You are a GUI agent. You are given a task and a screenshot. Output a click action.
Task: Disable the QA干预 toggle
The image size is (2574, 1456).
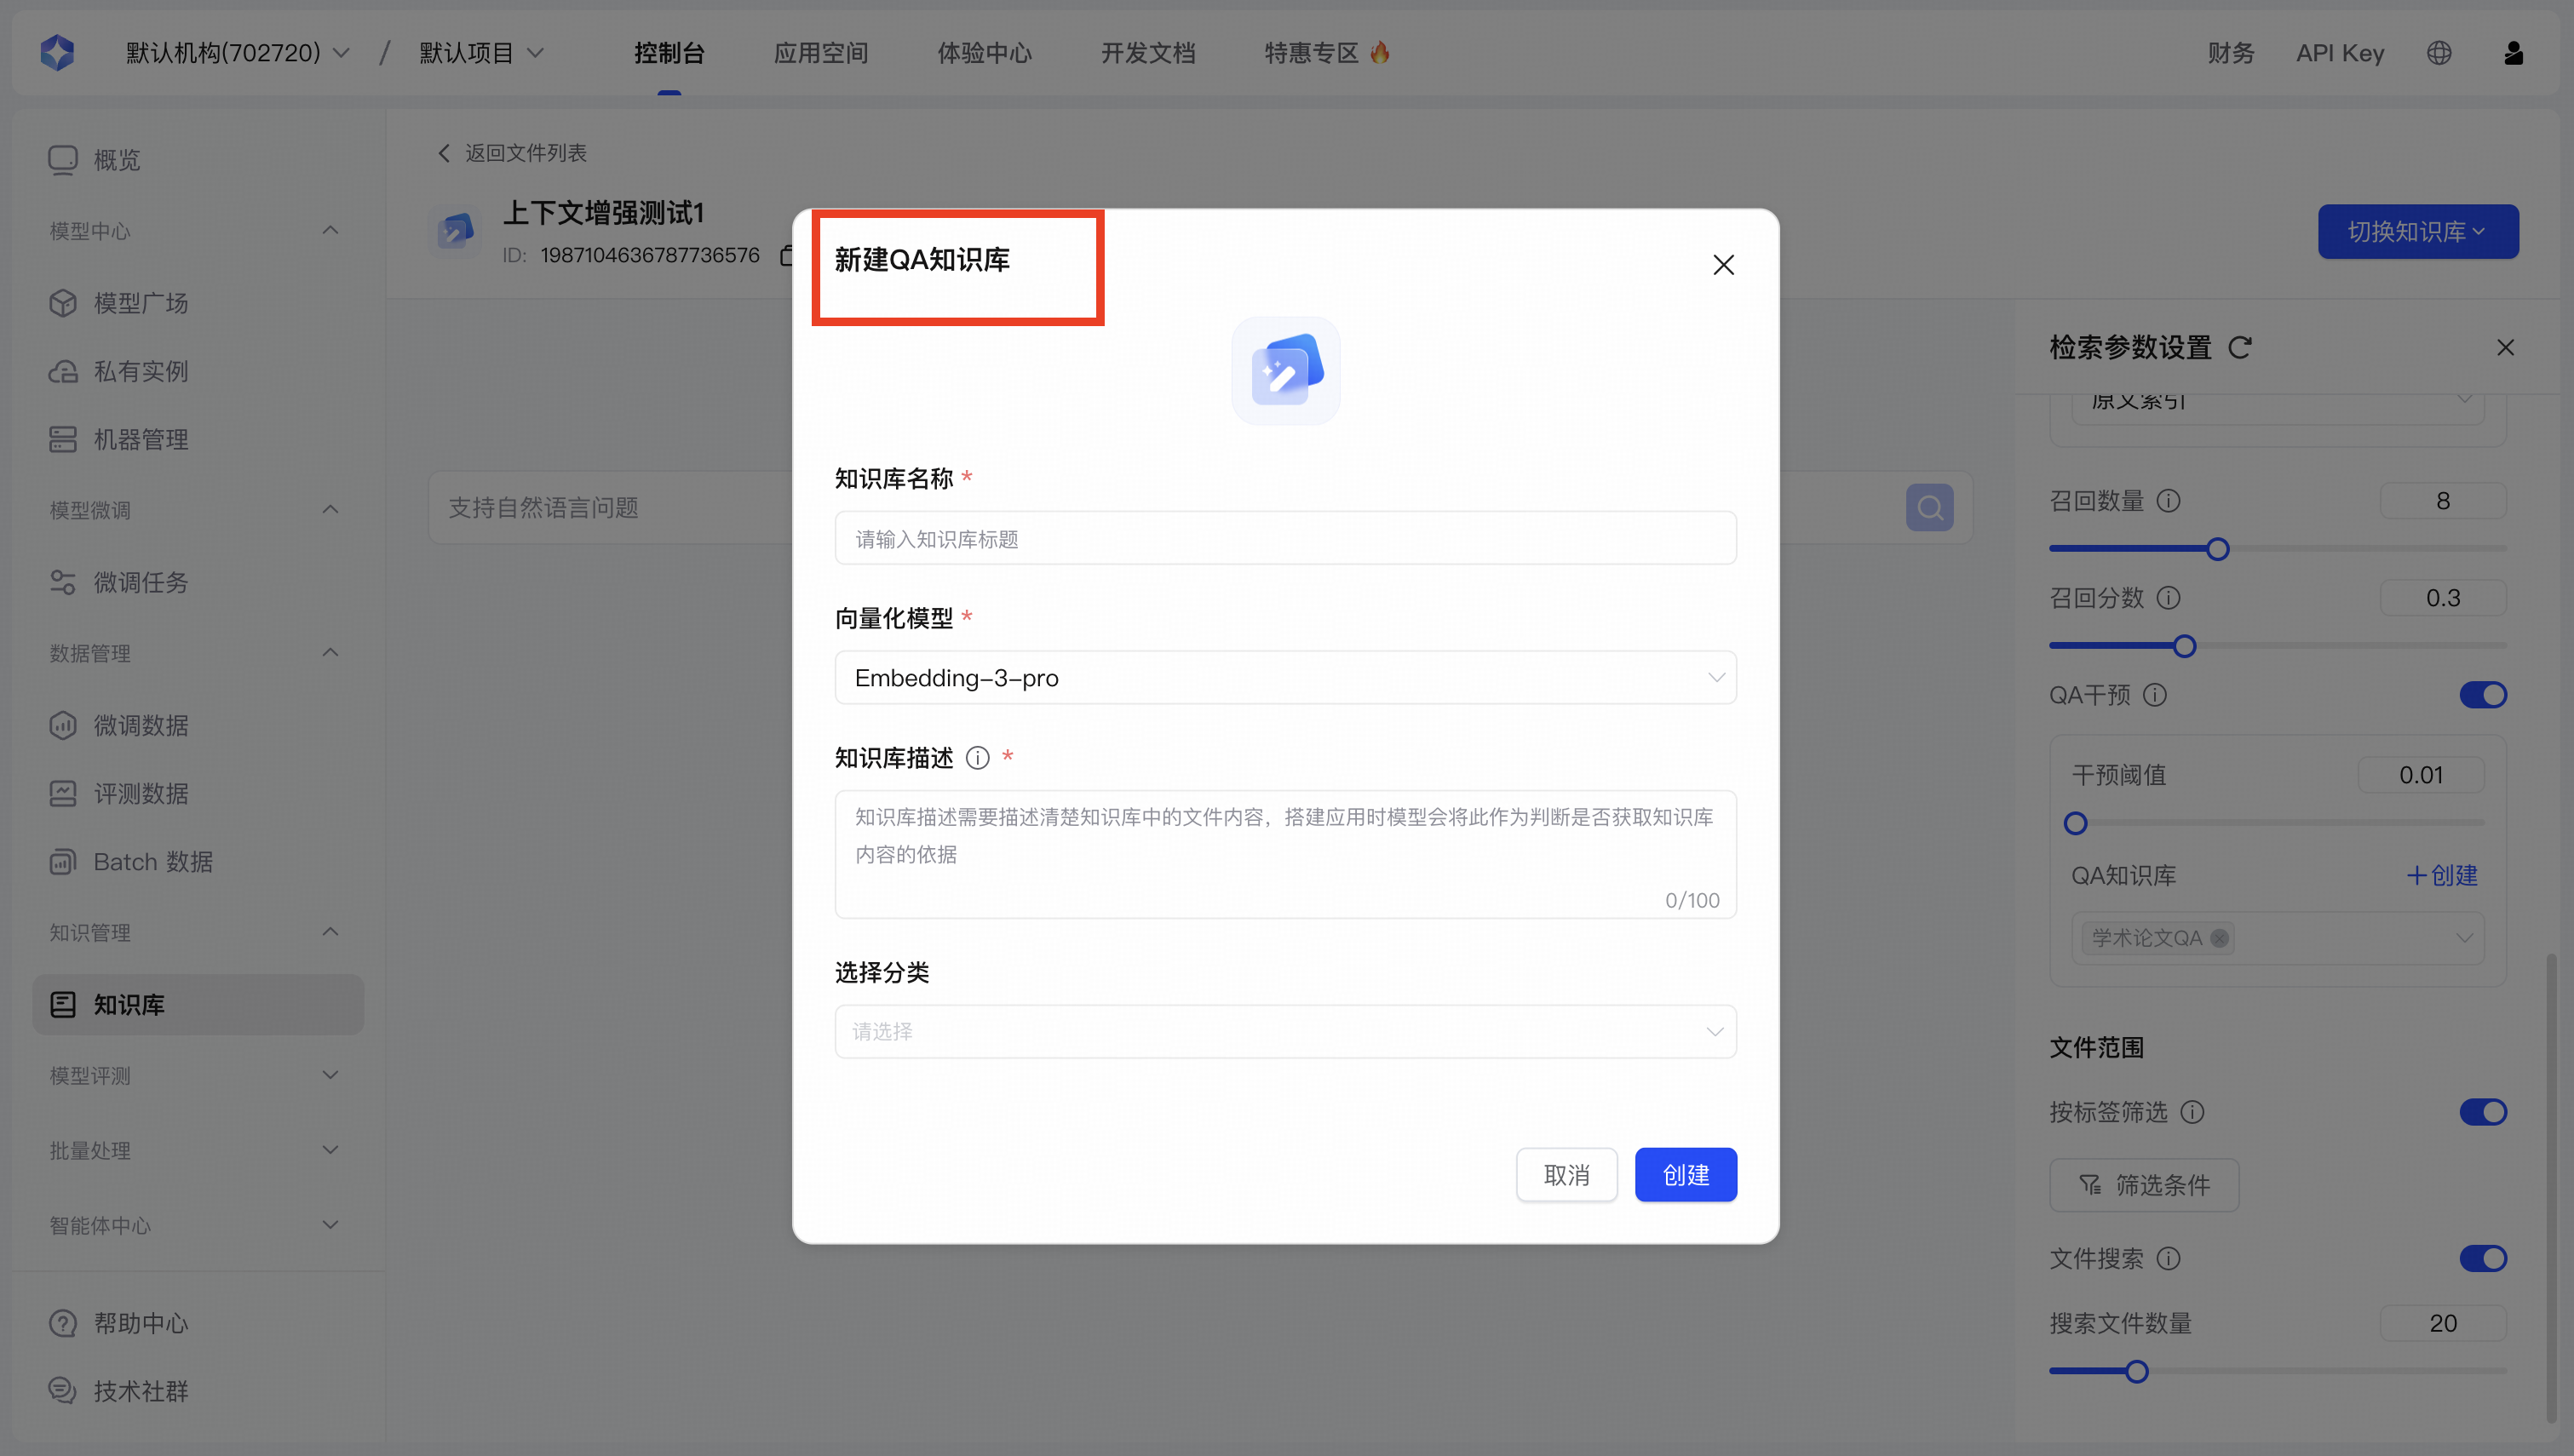[x=2482, y=695]
